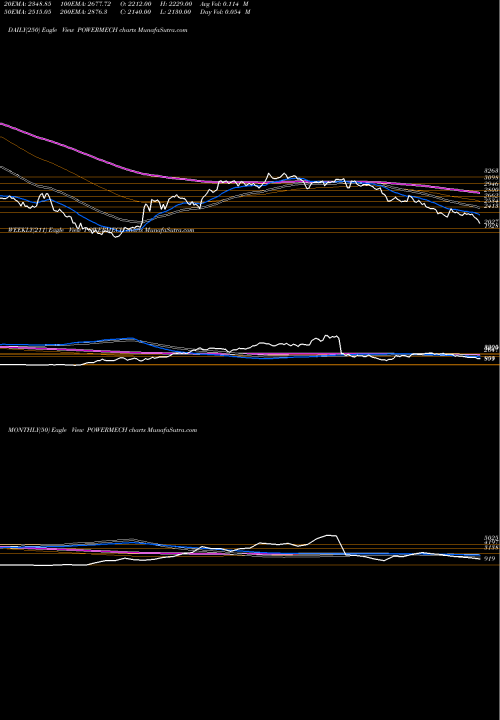Click the WEEKLY(211) Eagle View chart title

tap(101, 230)
